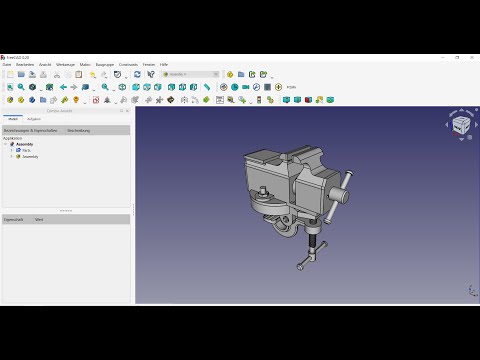The height and width of the screenshot is (360, 480).
Task: Click the teal camera recording icon
Action: 246,87
